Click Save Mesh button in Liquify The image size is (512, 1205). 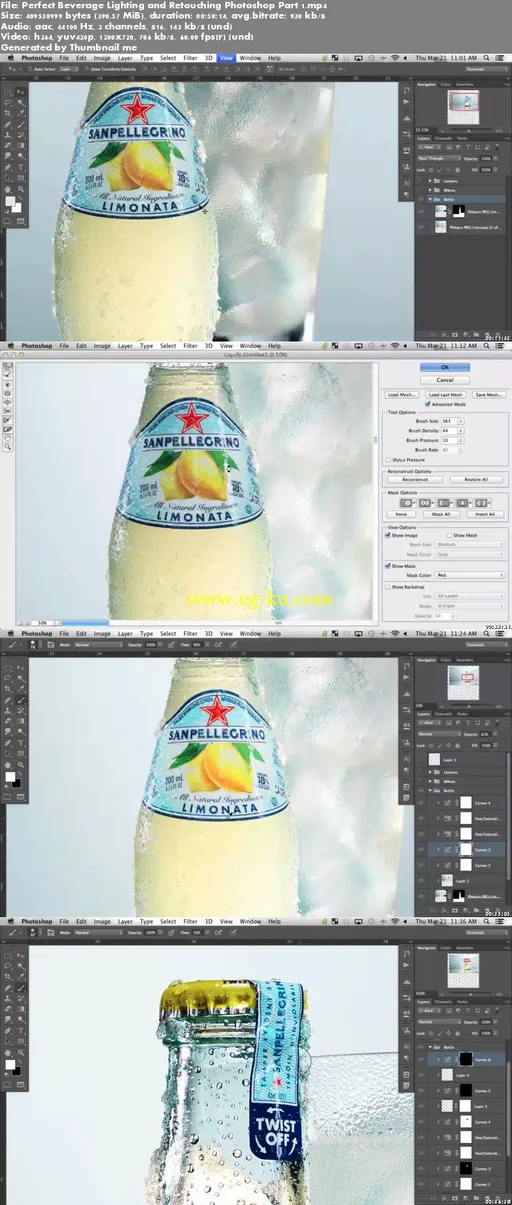(x=488, y=395)
